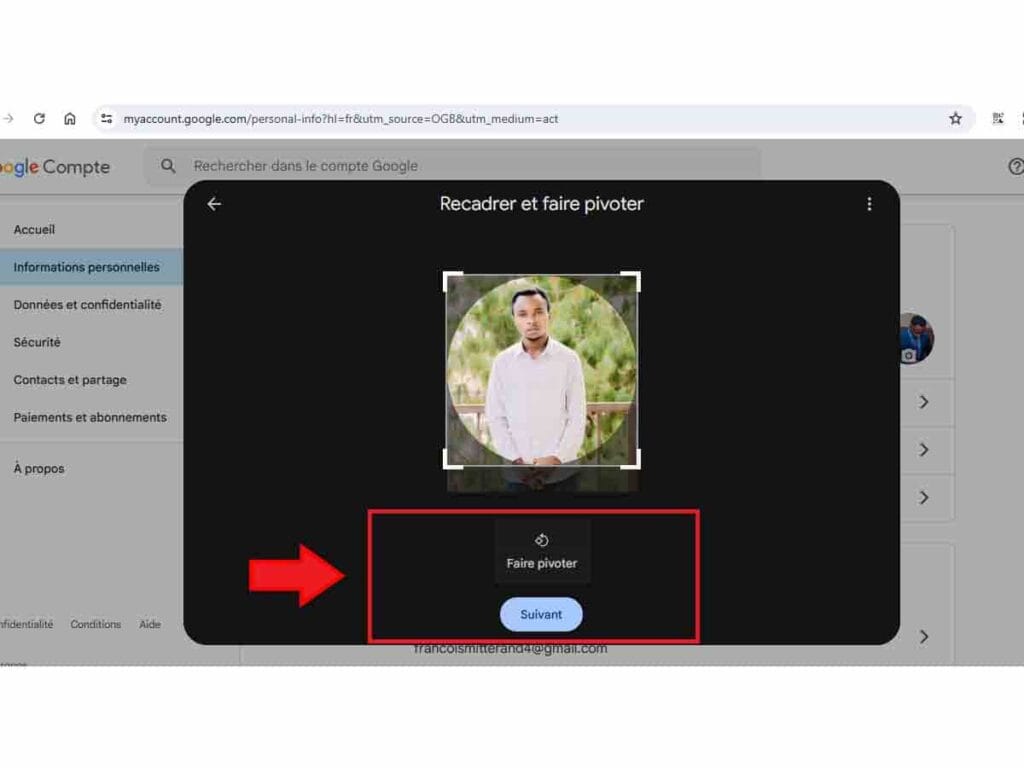Click the back arrow in the crop dialog
1024x768 pixels.
coord(213,203)
